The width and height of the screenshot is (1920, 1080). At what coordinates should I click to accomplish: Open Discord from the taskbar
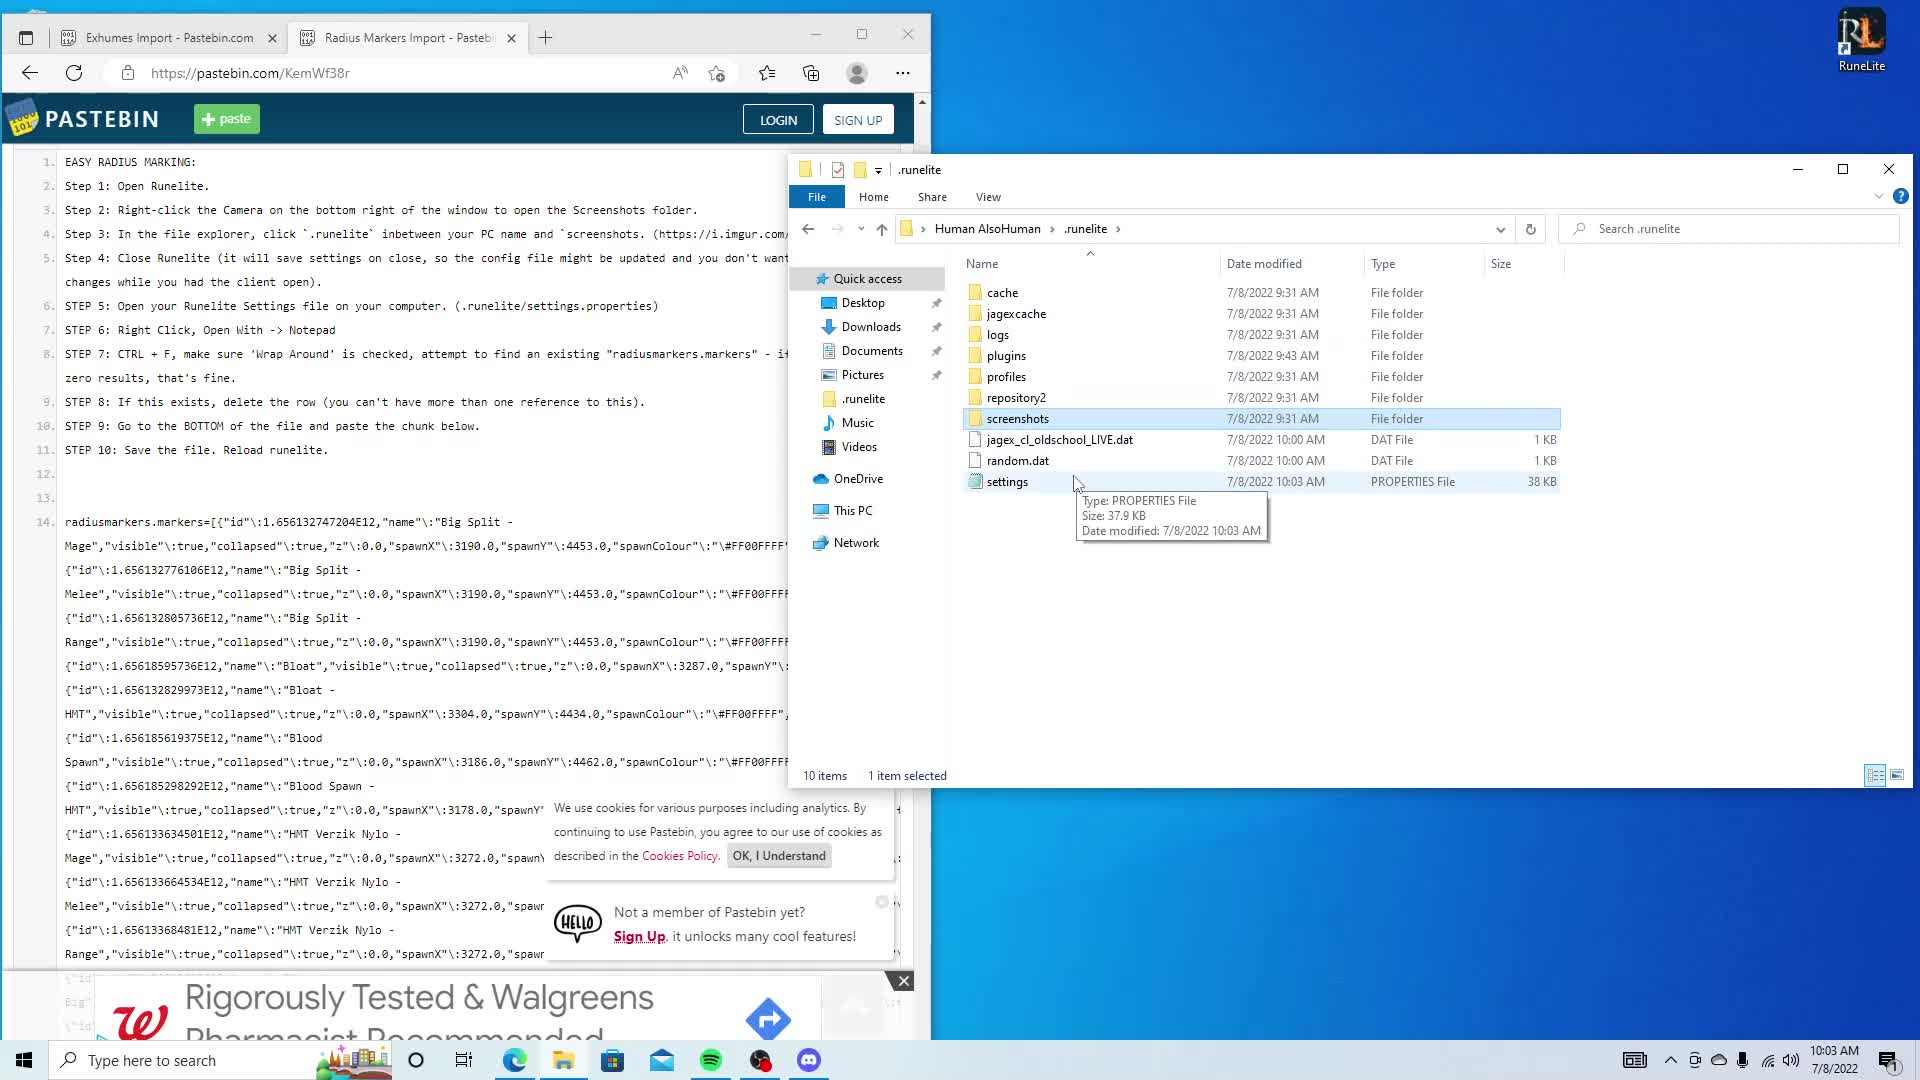pos(807,1060)
